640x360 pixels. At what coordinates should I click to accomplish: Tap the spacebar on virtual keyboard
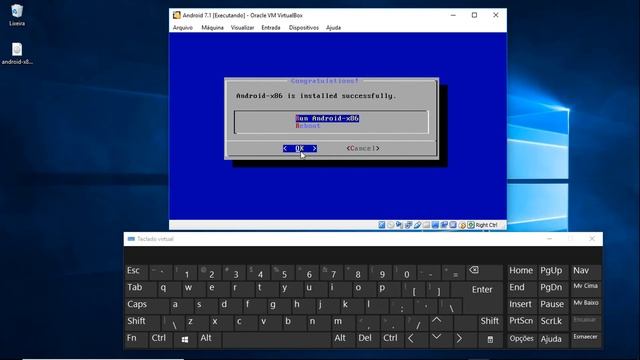click(x=276, y=339)
